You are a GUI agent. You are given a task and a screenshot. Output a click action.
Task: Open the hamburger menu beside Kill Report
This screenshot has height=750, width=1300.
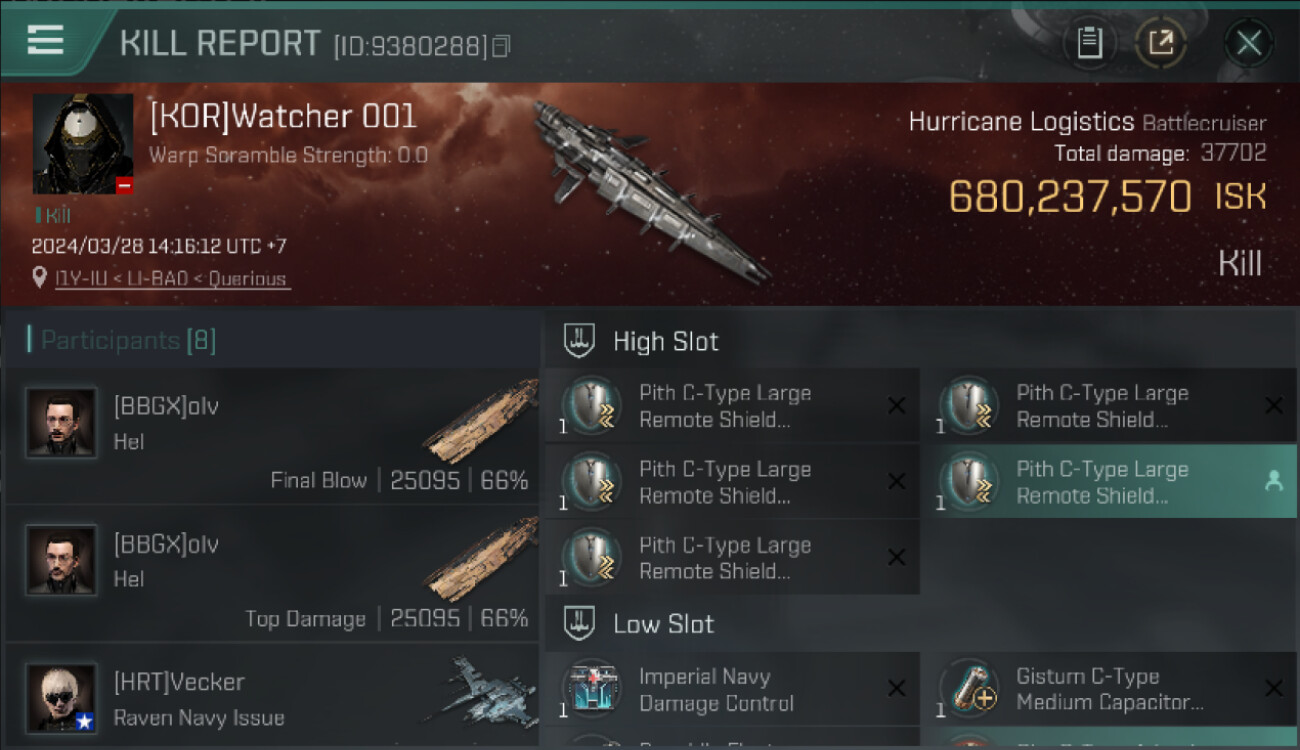pos(45,40)
